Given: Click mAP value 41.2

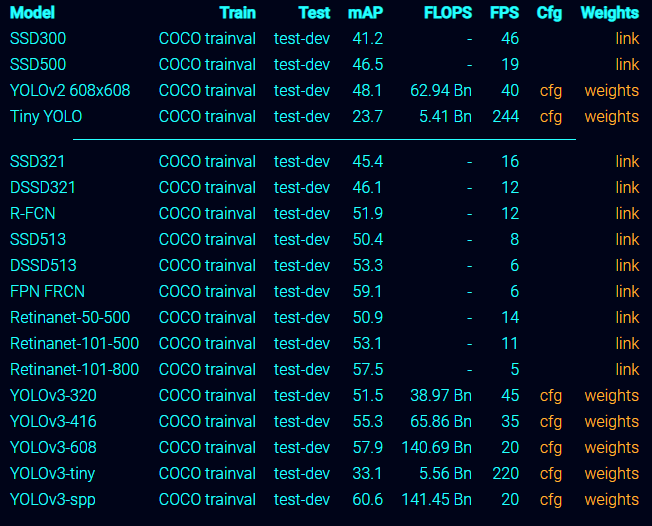Looking at the screenshot, I should [x=368, y=38].
